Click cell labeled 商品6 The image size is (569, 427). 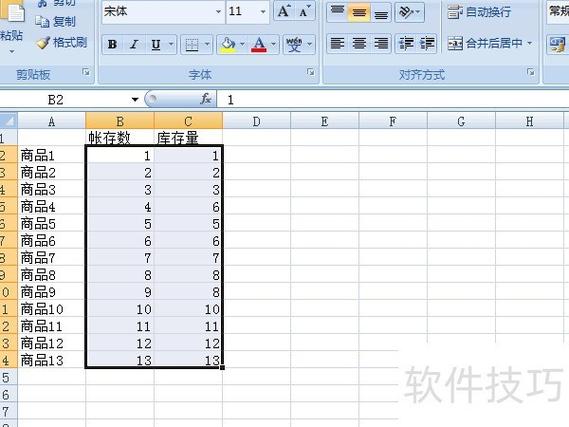[52, 241]
